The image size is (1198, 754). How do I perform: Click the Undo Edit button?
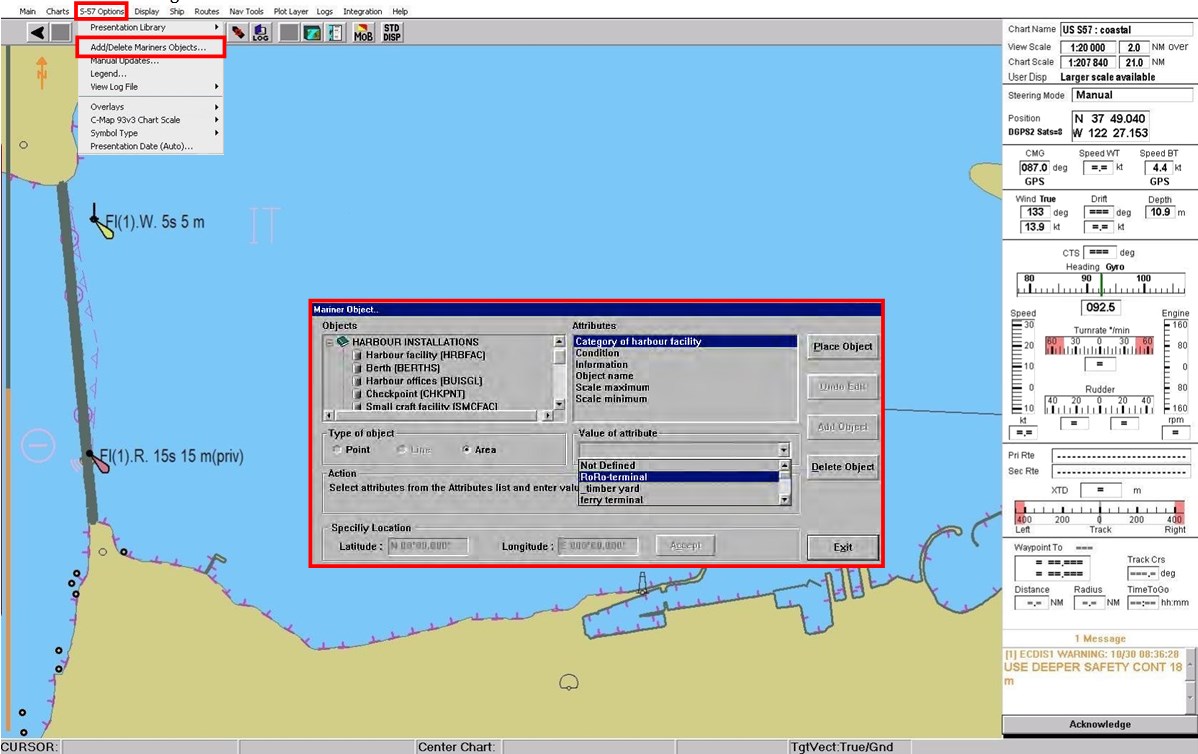(843, 387)
